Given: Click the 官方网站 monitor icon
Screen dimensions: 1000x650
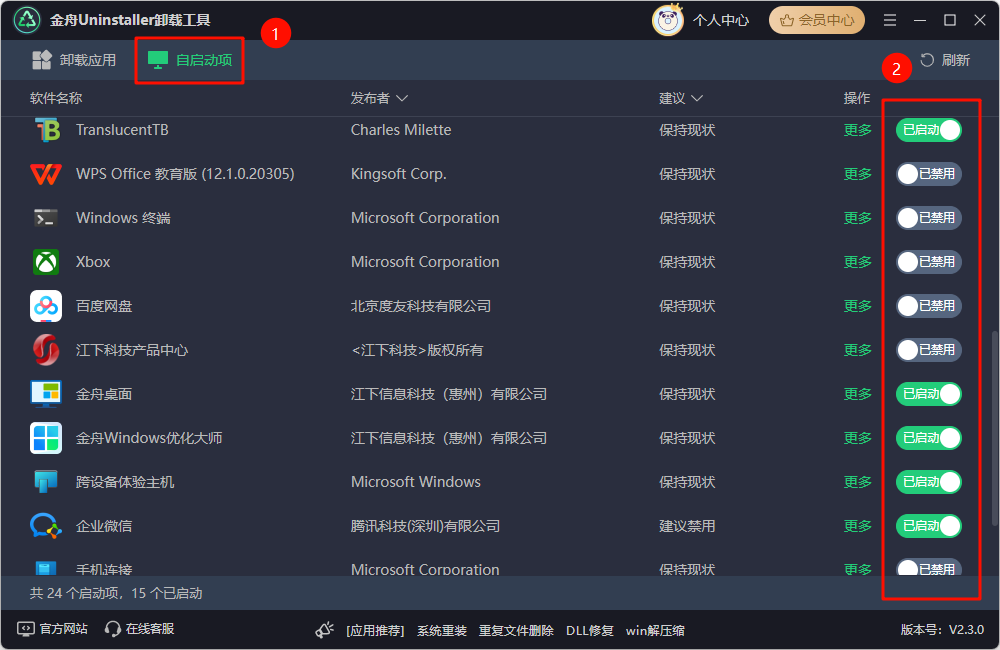Looking at the screenshot, I should (x=26, y=629).
